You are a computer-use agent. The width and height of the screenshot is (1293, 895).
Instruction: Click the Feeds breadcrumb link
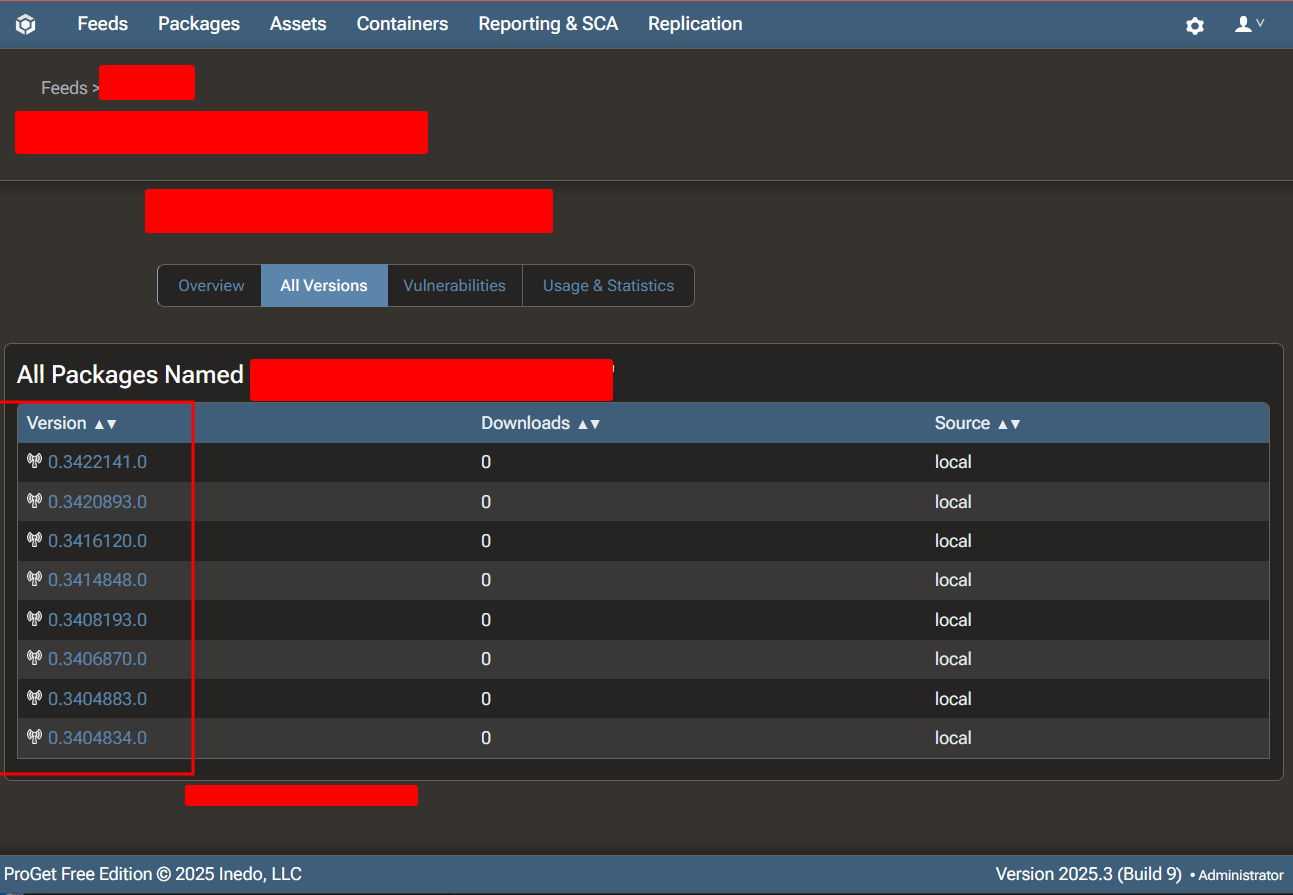point(64,88)
